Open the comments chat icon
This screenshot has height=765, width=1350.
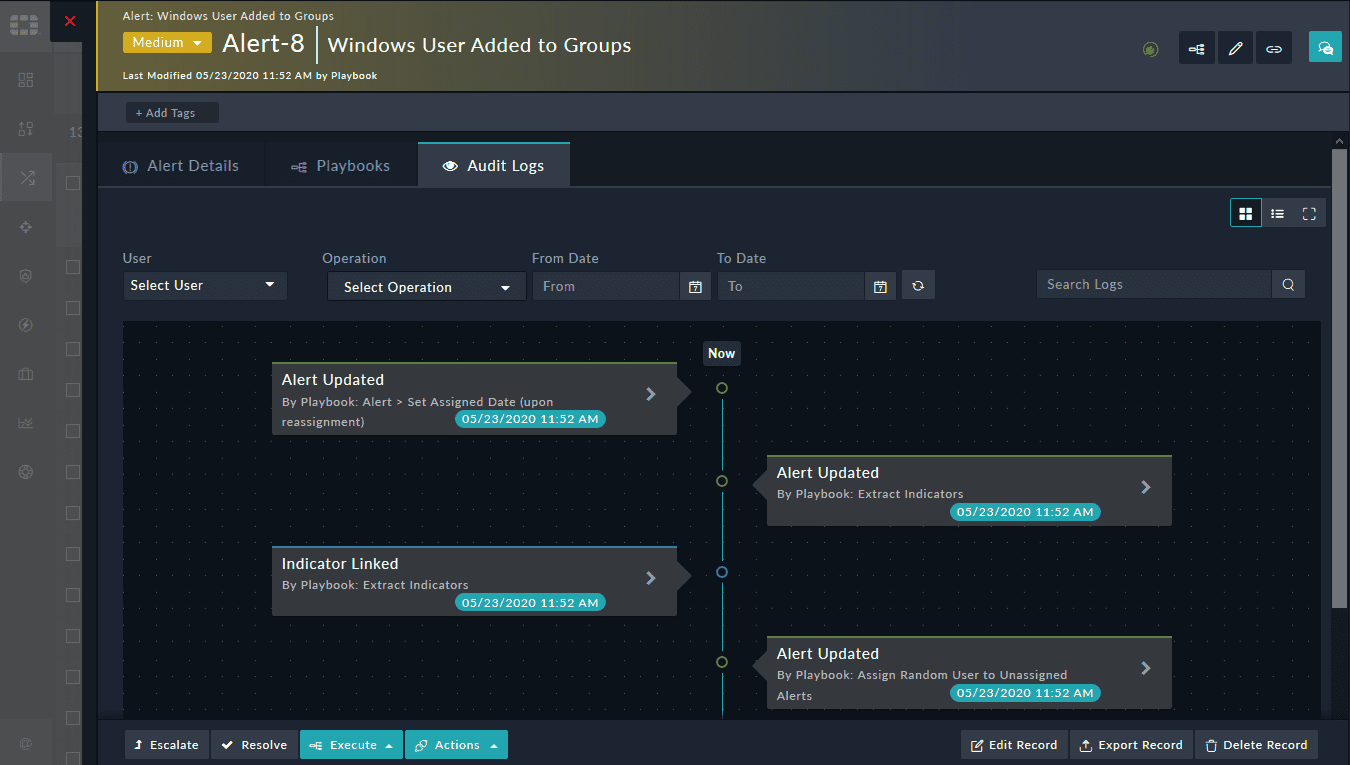point(1325,48)
